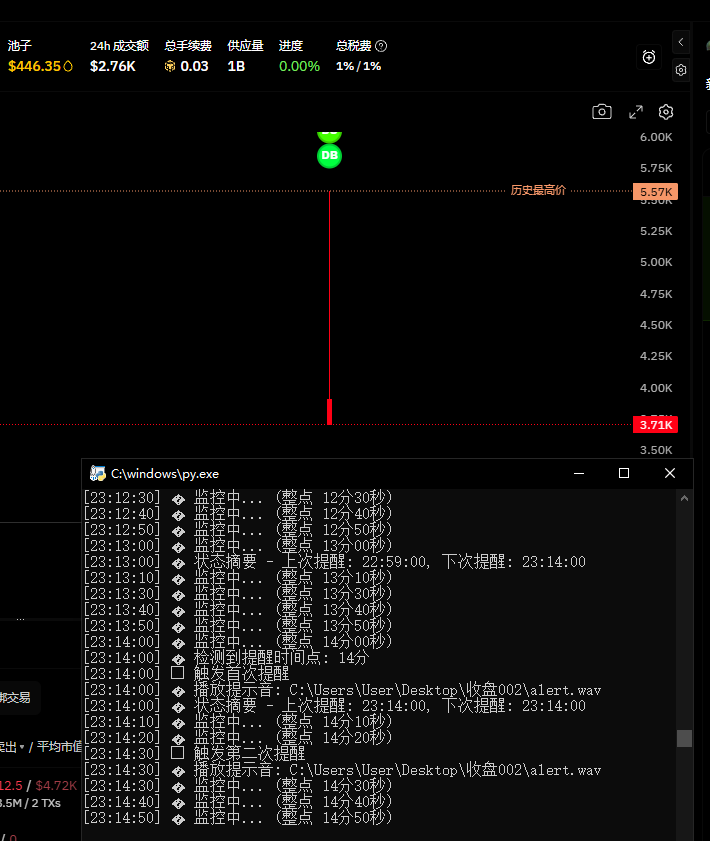Click the py.exe console window icon
The height and width of the screenshot is (841, 710).
coord(98,473)
